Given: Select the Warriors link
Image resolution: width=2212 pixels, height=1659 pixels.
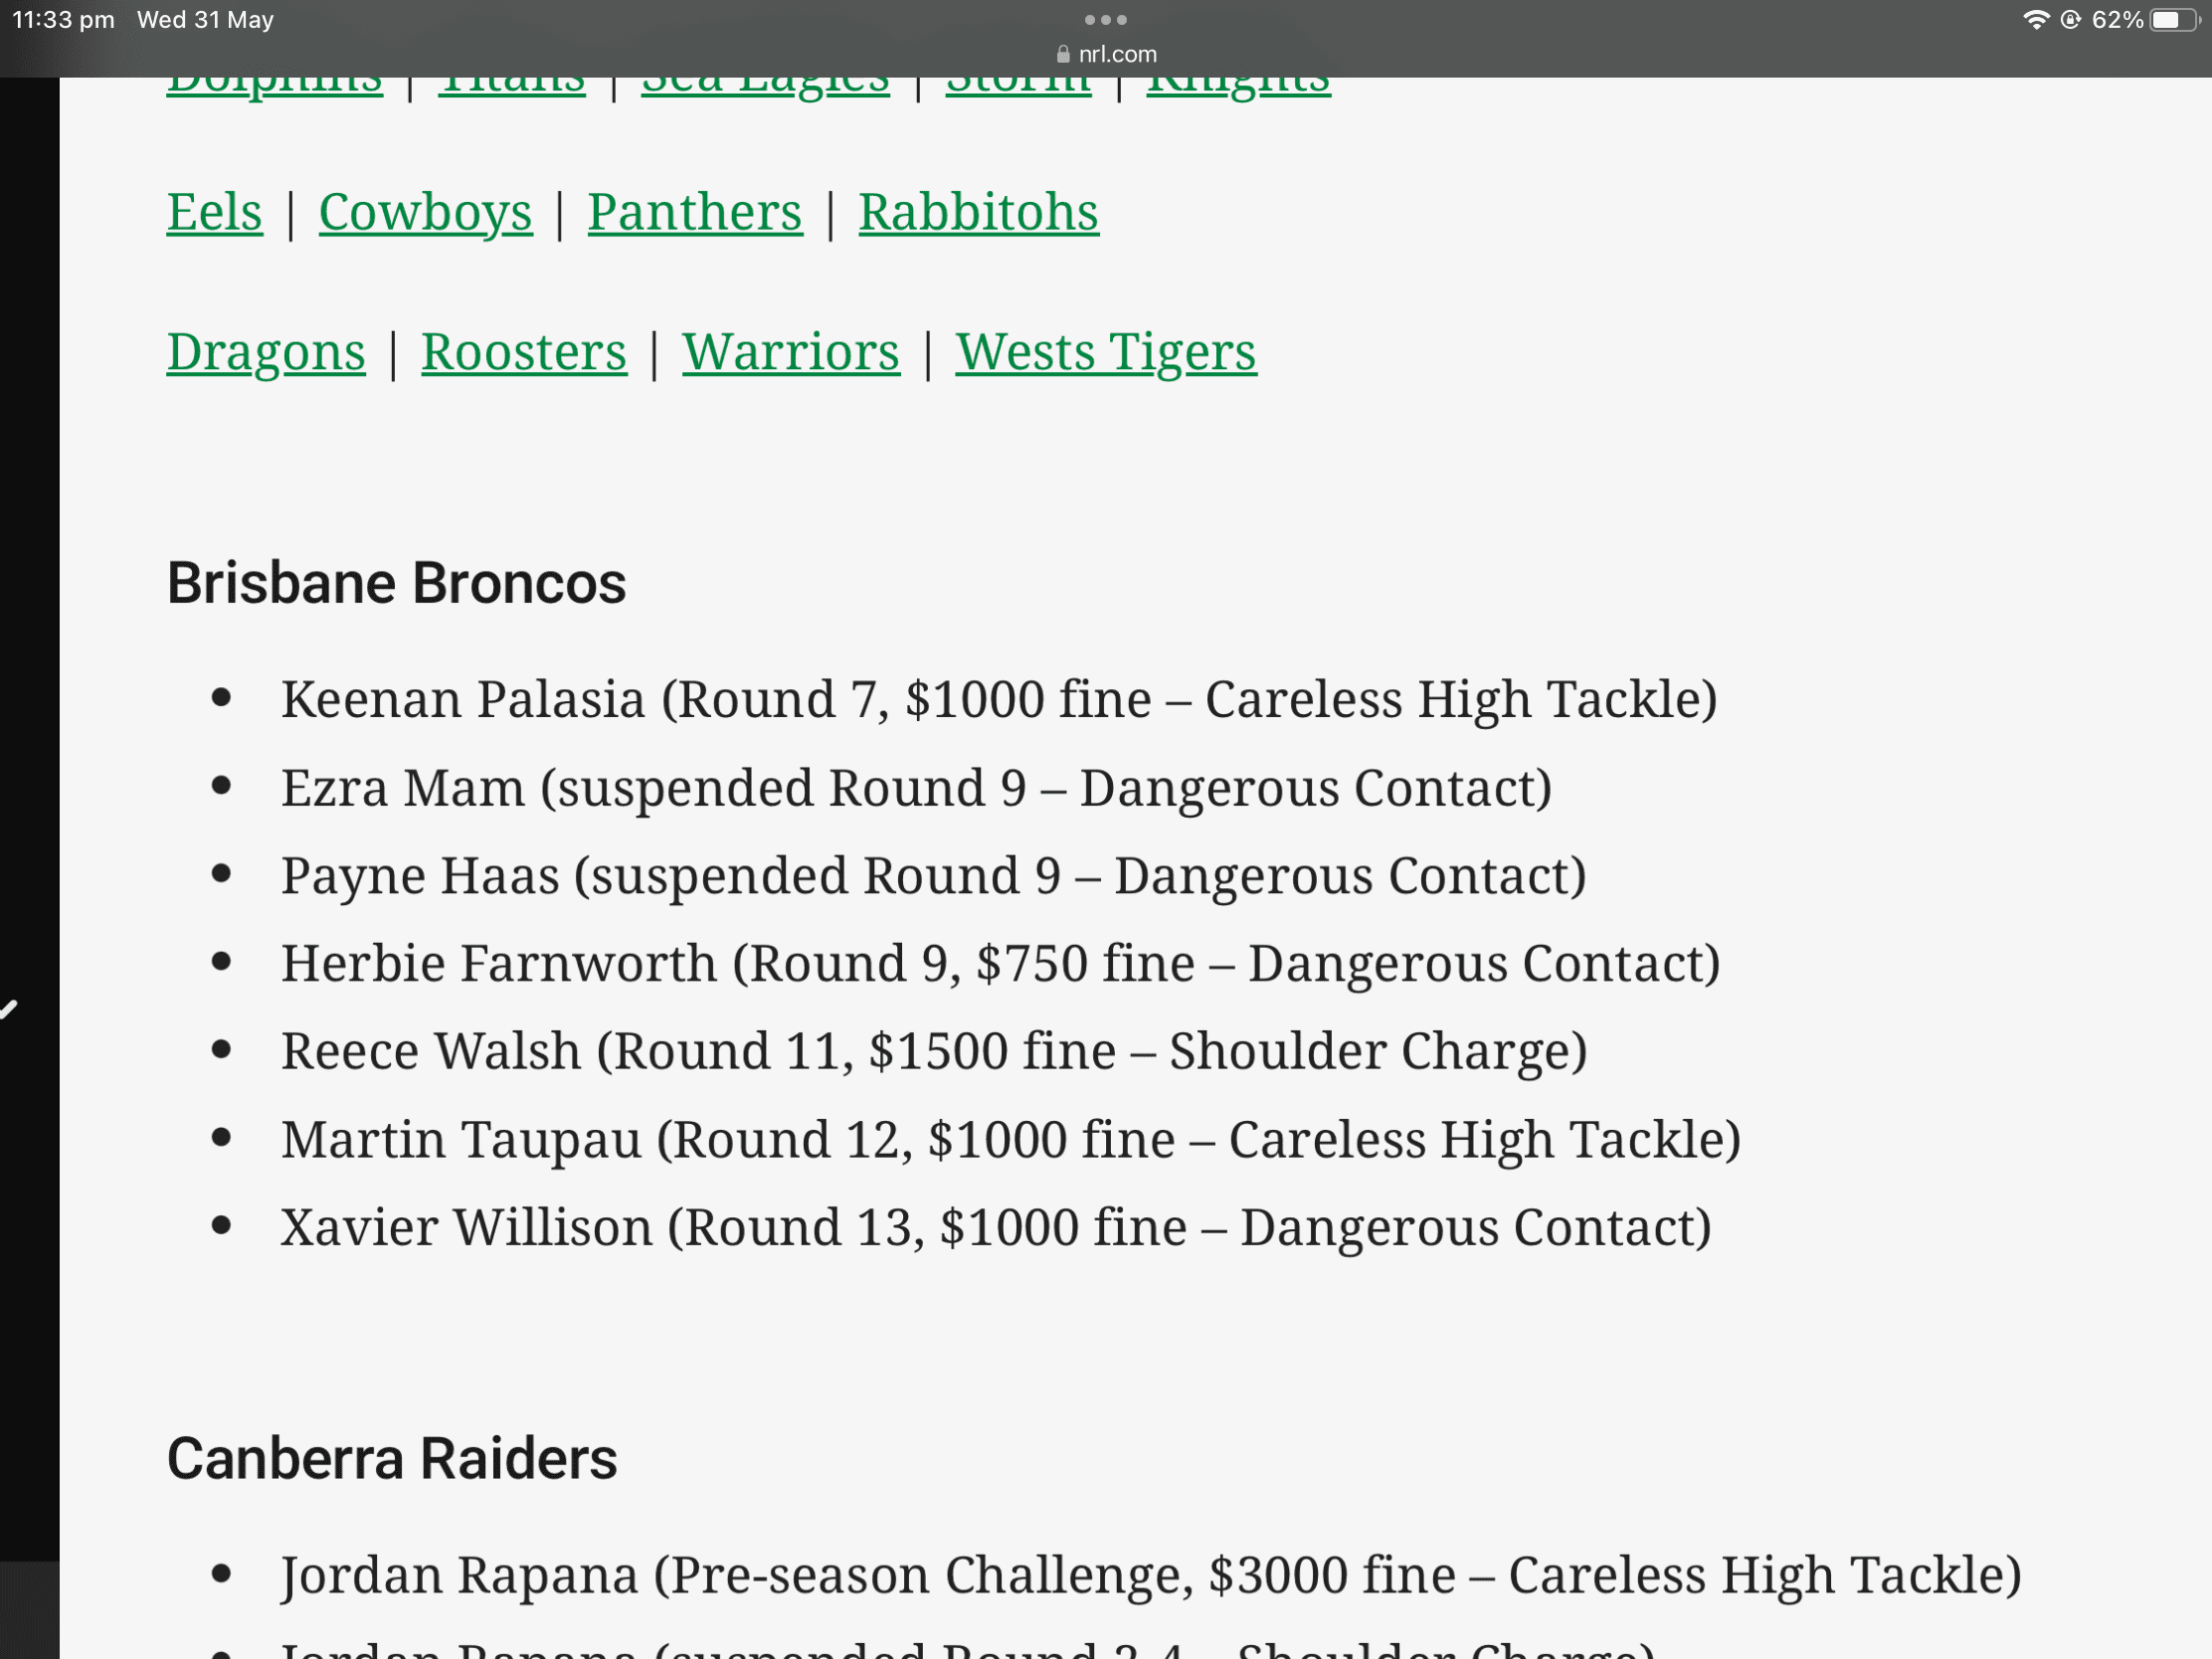Looking at the screenshot, I should pyautogui.click(x=791, y=352).
